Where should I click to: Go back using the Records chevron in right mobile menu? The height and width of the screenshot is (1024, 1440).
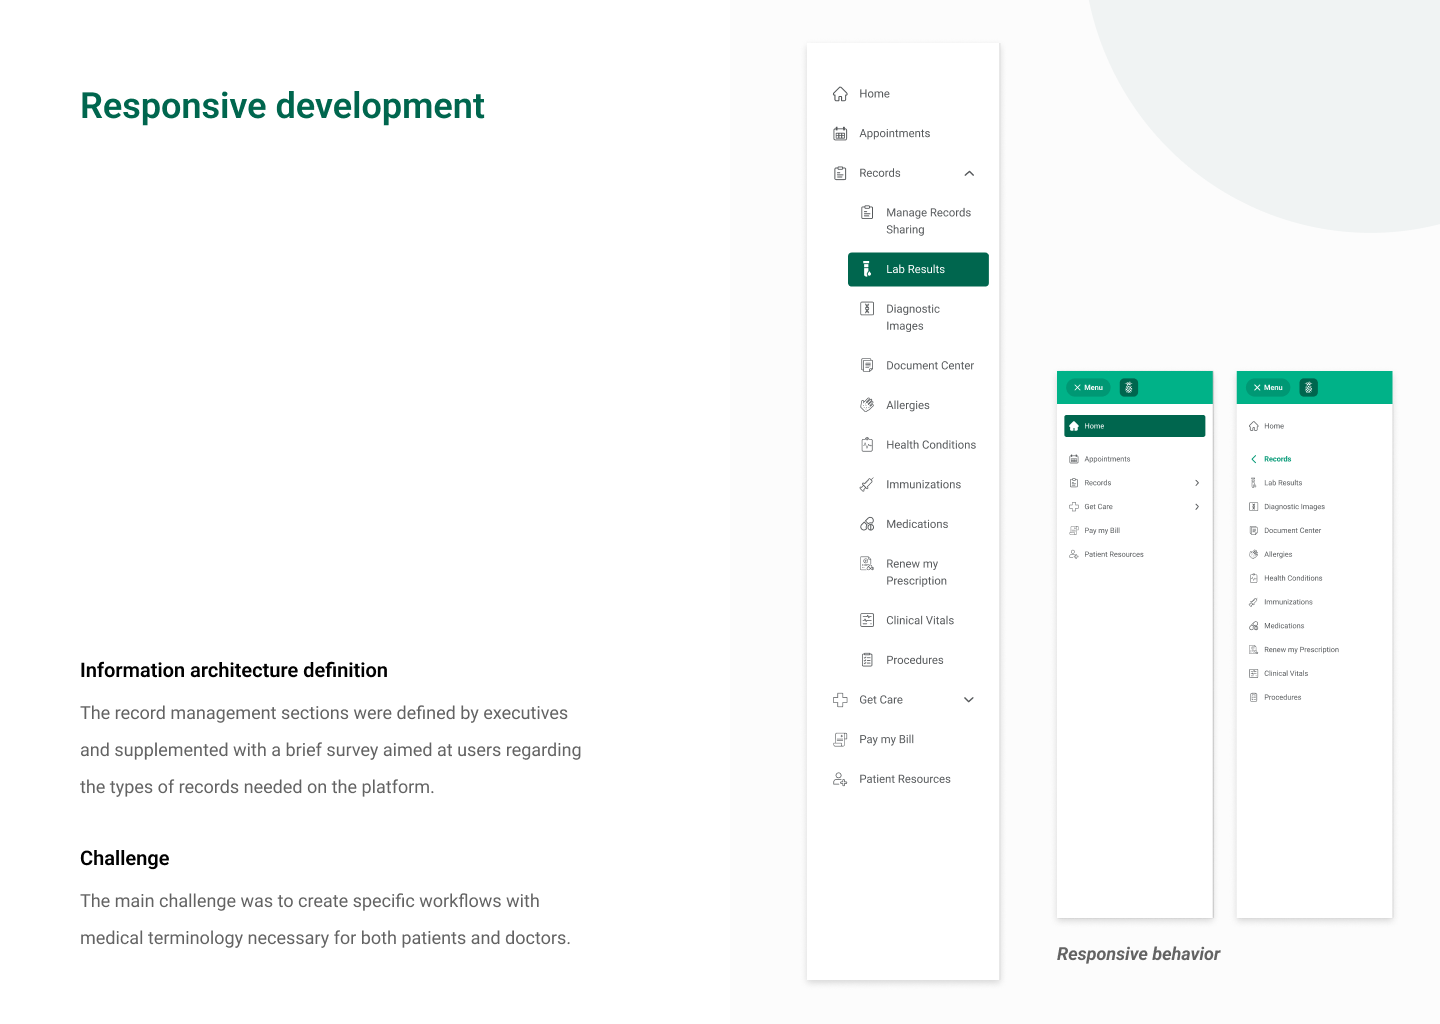click(x=1254, y=459)
